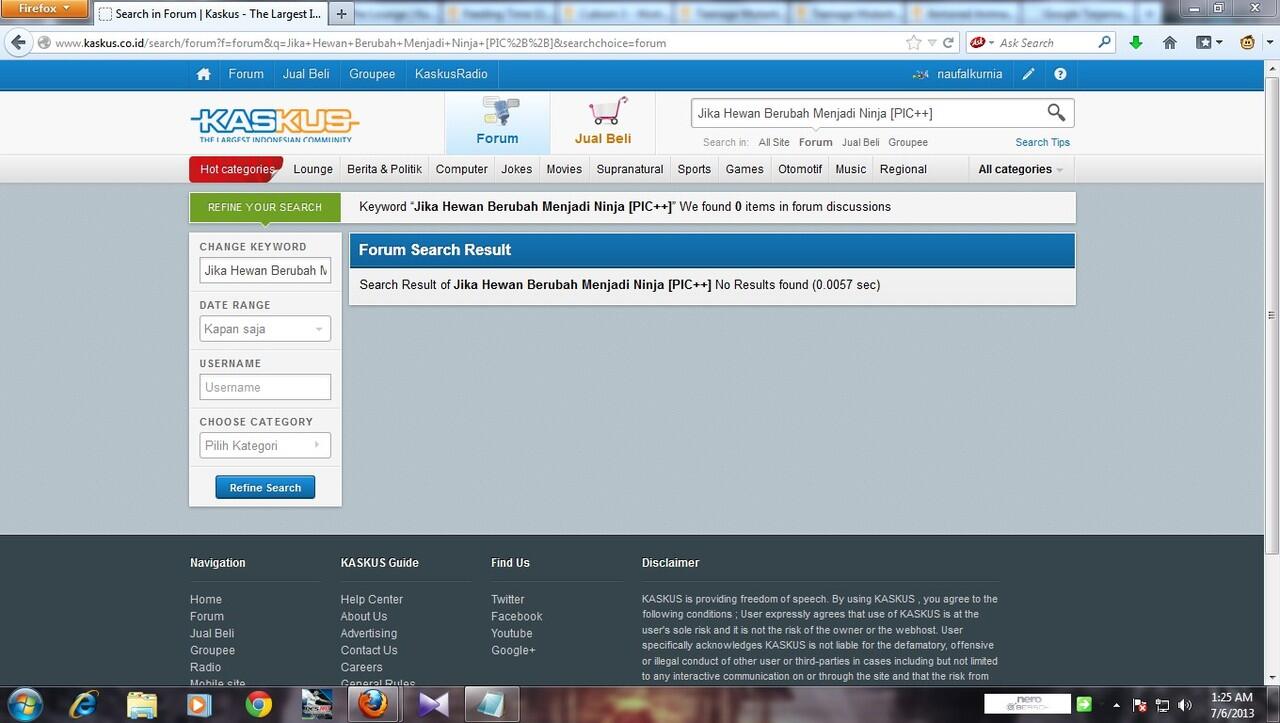Click the Username input field
The image size is (1280, 723).
click(265, 387)
